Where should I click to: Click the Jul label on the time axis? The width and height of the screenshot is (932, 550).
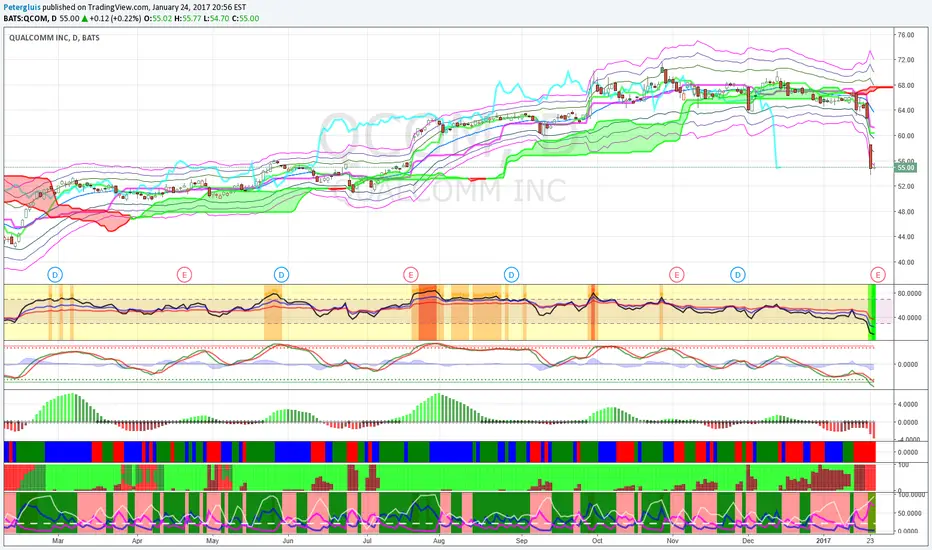click(367, 541)
